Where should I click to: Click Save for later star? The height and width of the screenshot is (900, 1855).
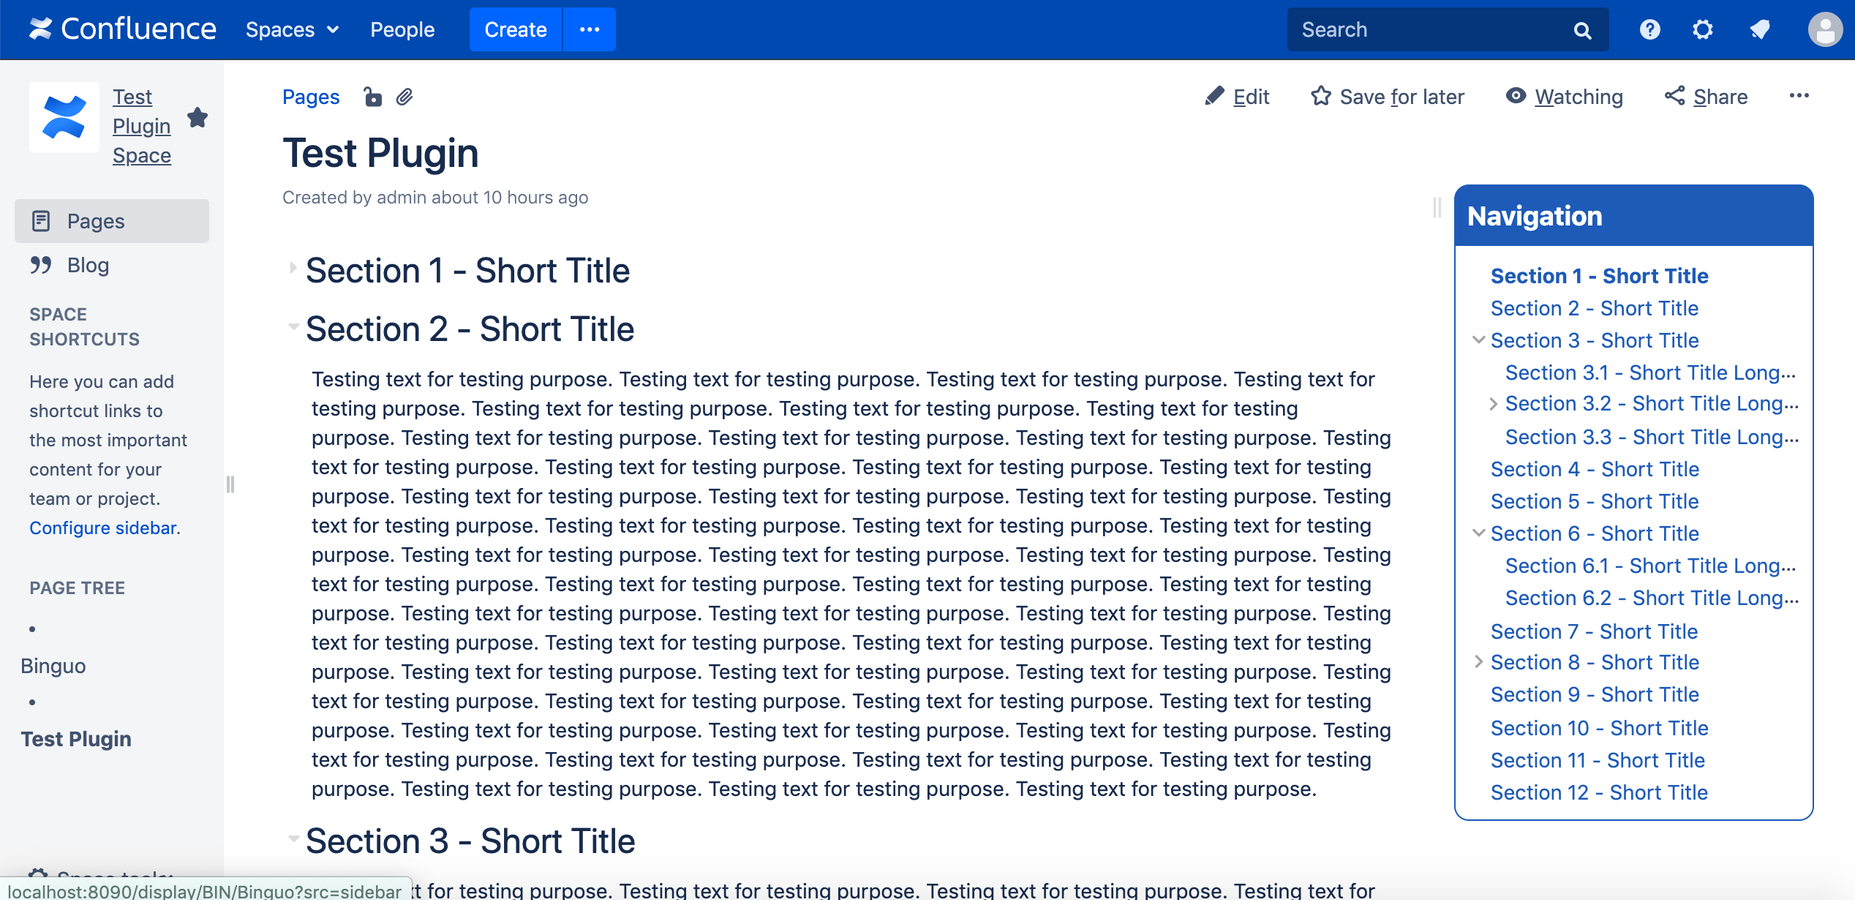click(x=1387, y=97)
